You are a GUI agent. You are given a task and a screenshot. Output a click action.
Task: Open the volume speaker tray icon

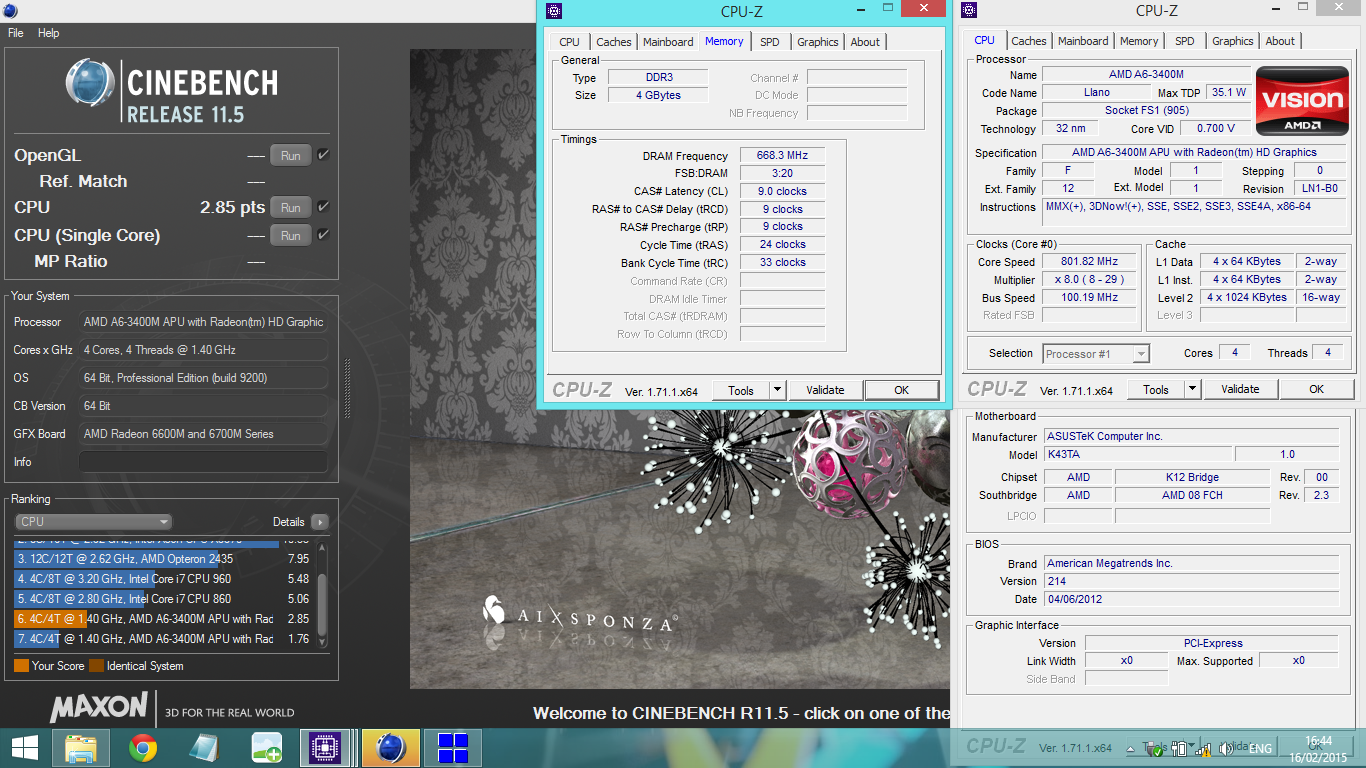pos(1226,748)
